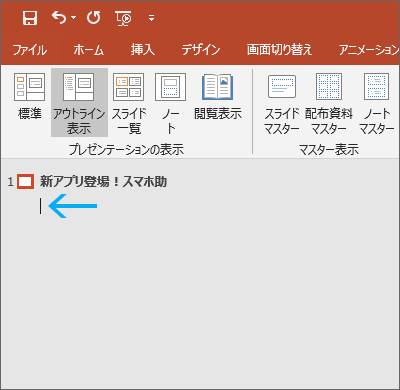The image size is (400, 390).
Task: Open the アニメーション ribbon tab
Action: 369,50
